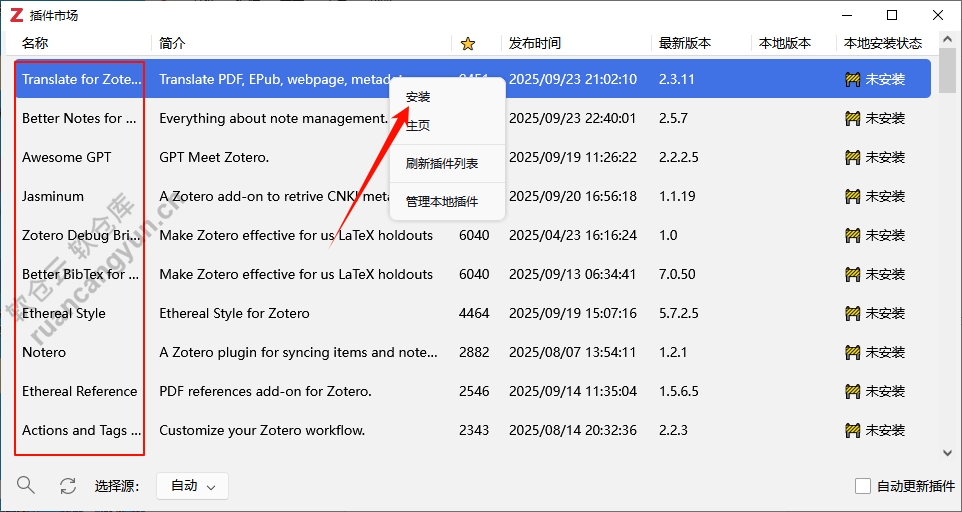The height and width of the screenshot is (512, 962).
Task: Click the Customize your Zotero workflow description
Action: coord(262,430)
